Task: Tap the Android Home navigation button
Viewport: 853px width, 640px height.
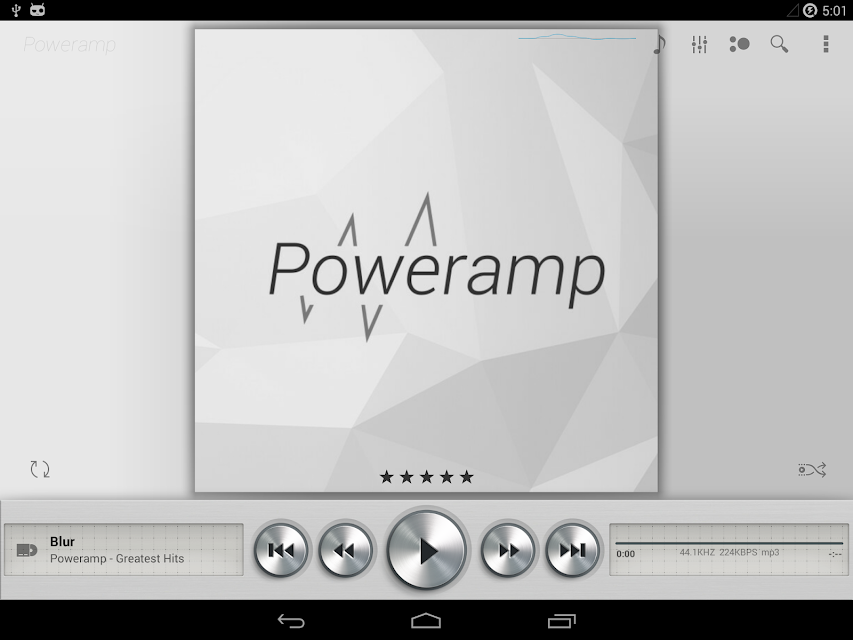Action: [x=426, y=620]
